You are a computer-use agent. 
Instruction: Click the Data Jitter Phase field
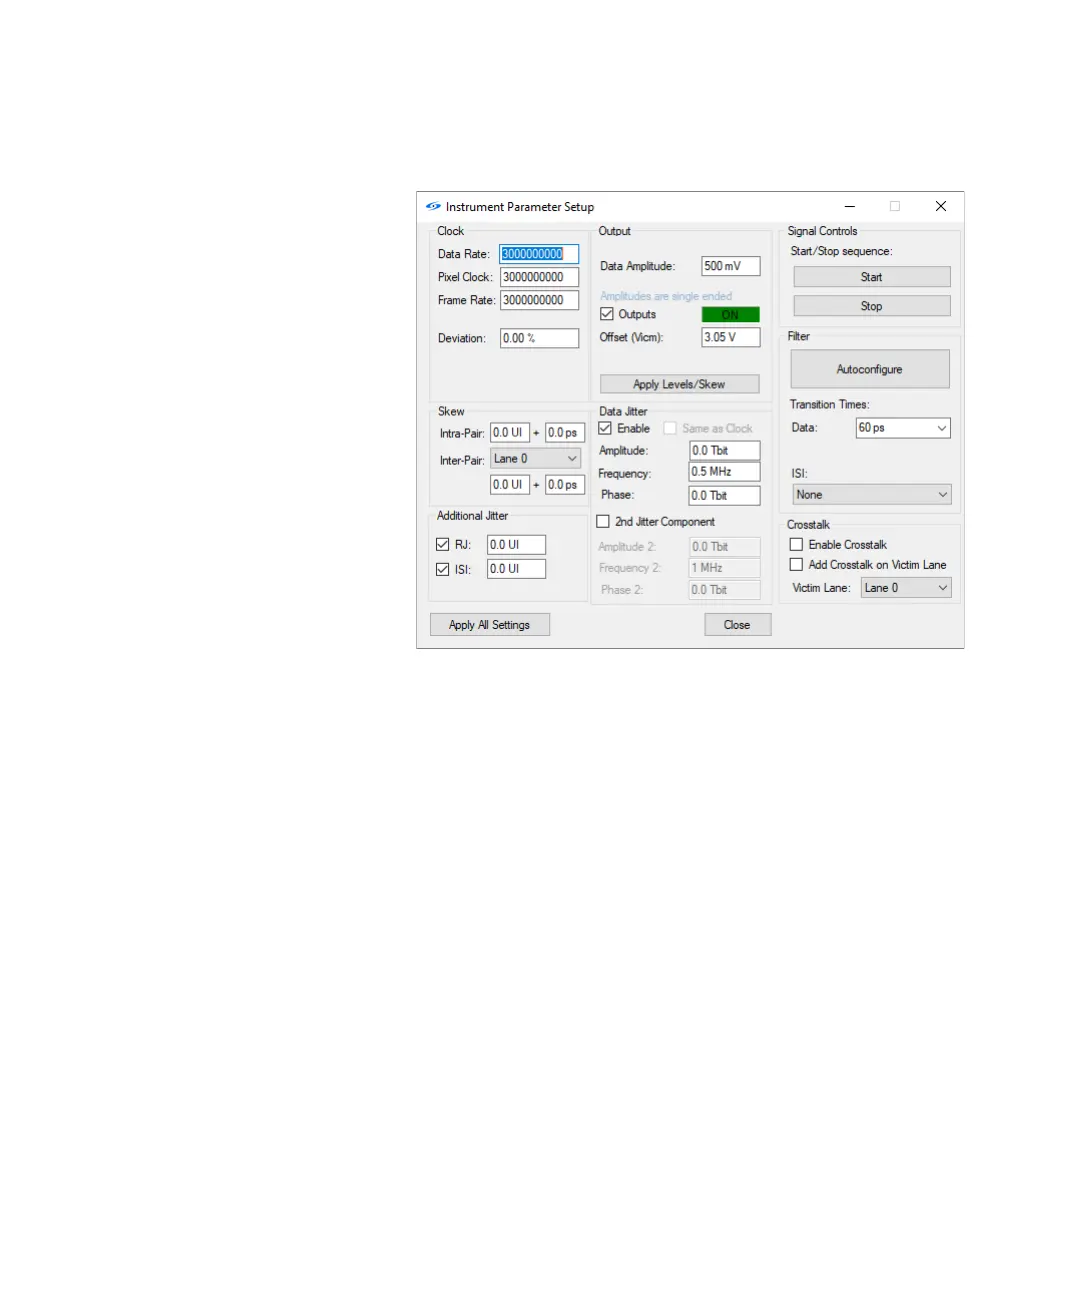[x=725, y=496]
